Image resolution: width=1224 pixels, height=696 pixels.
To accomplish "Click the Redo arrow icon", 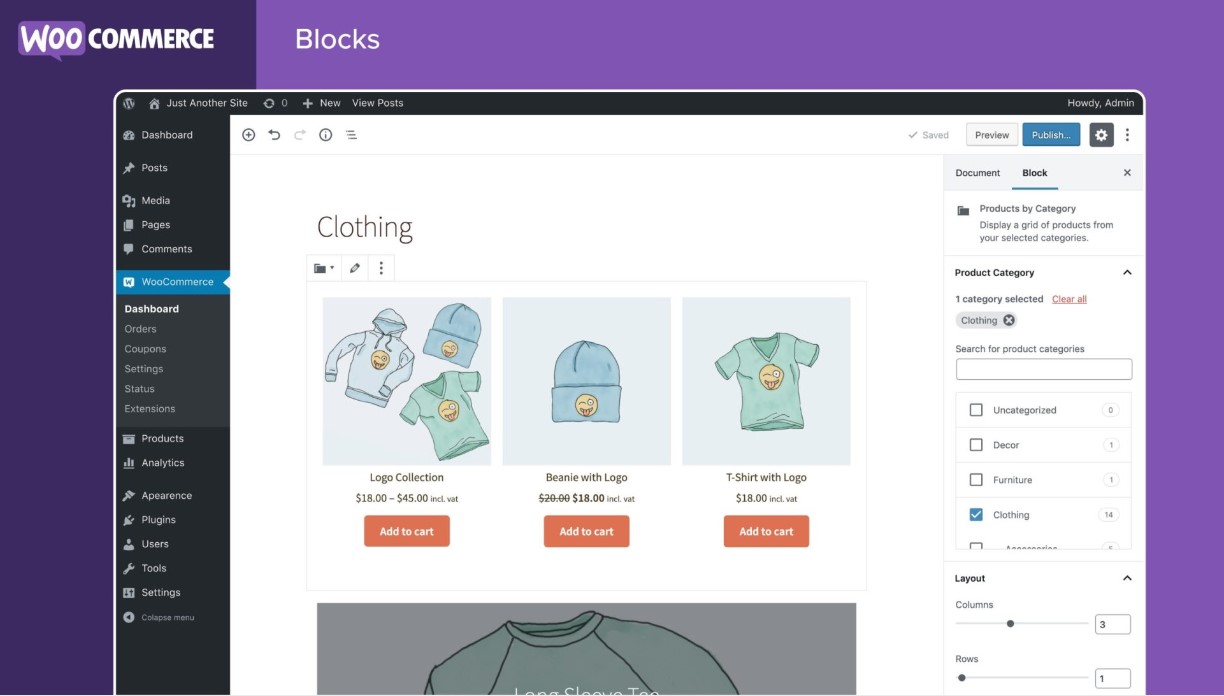I will (x=300, y=135).
